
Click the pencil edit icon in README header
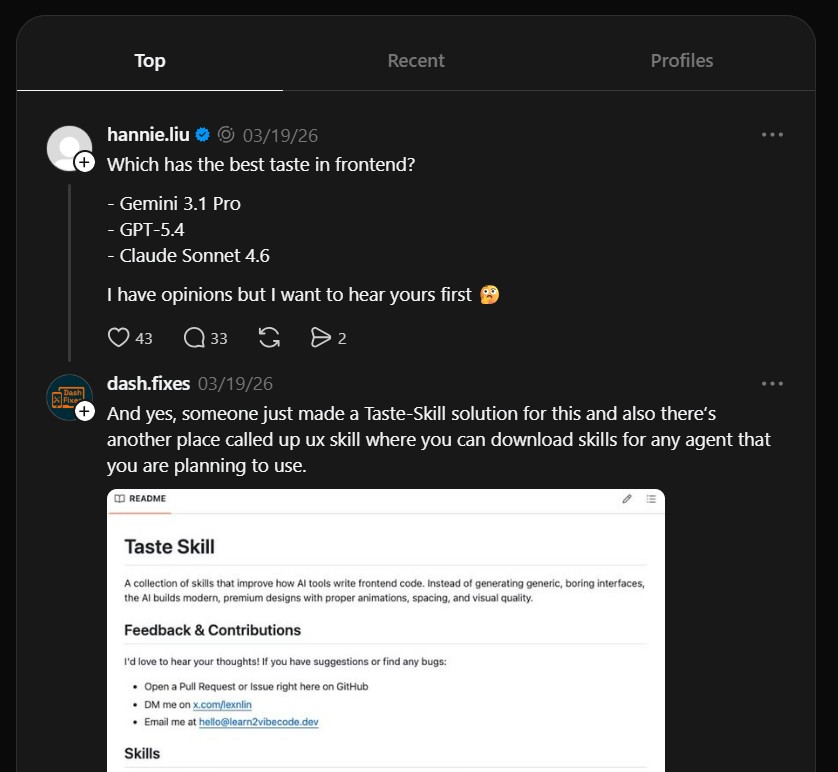coord(627,498)
